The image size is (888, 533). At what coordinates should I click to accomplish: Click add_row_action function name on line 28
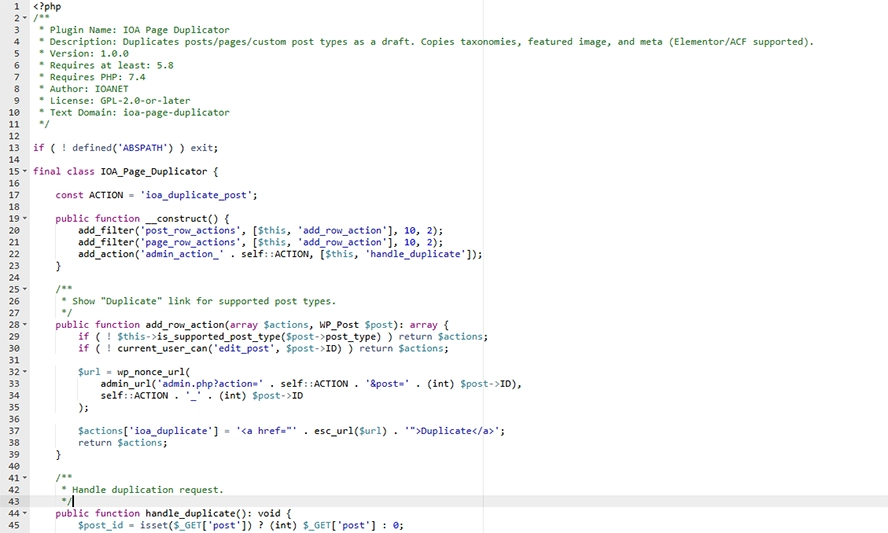(x=185, y=325)
